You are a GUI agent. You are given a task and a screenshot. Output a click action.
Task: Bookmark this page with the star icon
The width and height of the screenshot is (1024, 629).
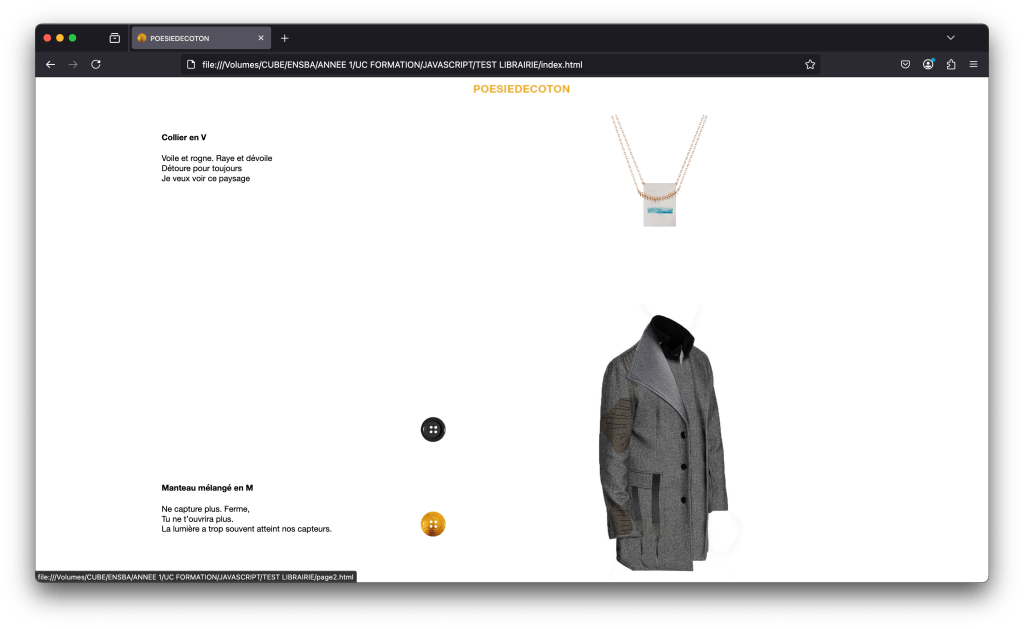pyautogui.click(x=810, y=65)
